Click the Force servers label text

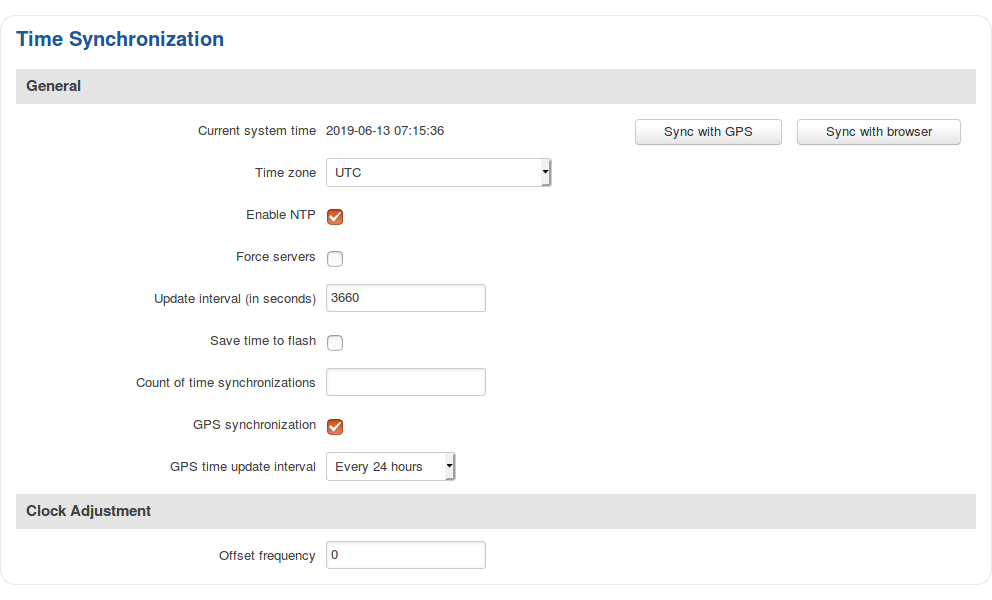(275, 257)
